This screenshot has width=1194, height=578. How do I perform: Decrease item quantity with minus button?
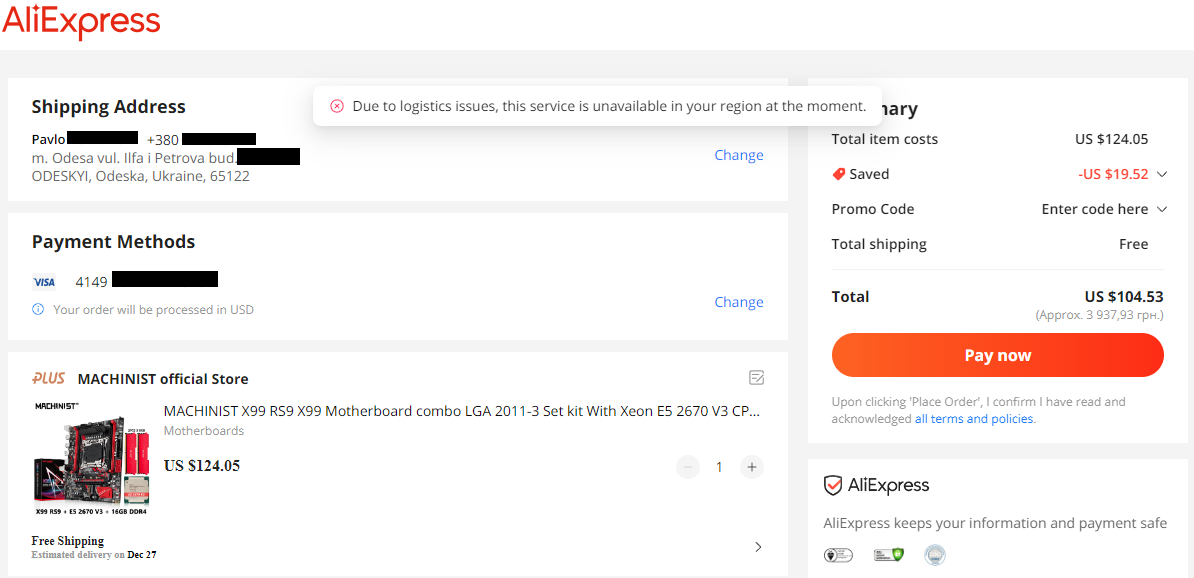[688, 467]
